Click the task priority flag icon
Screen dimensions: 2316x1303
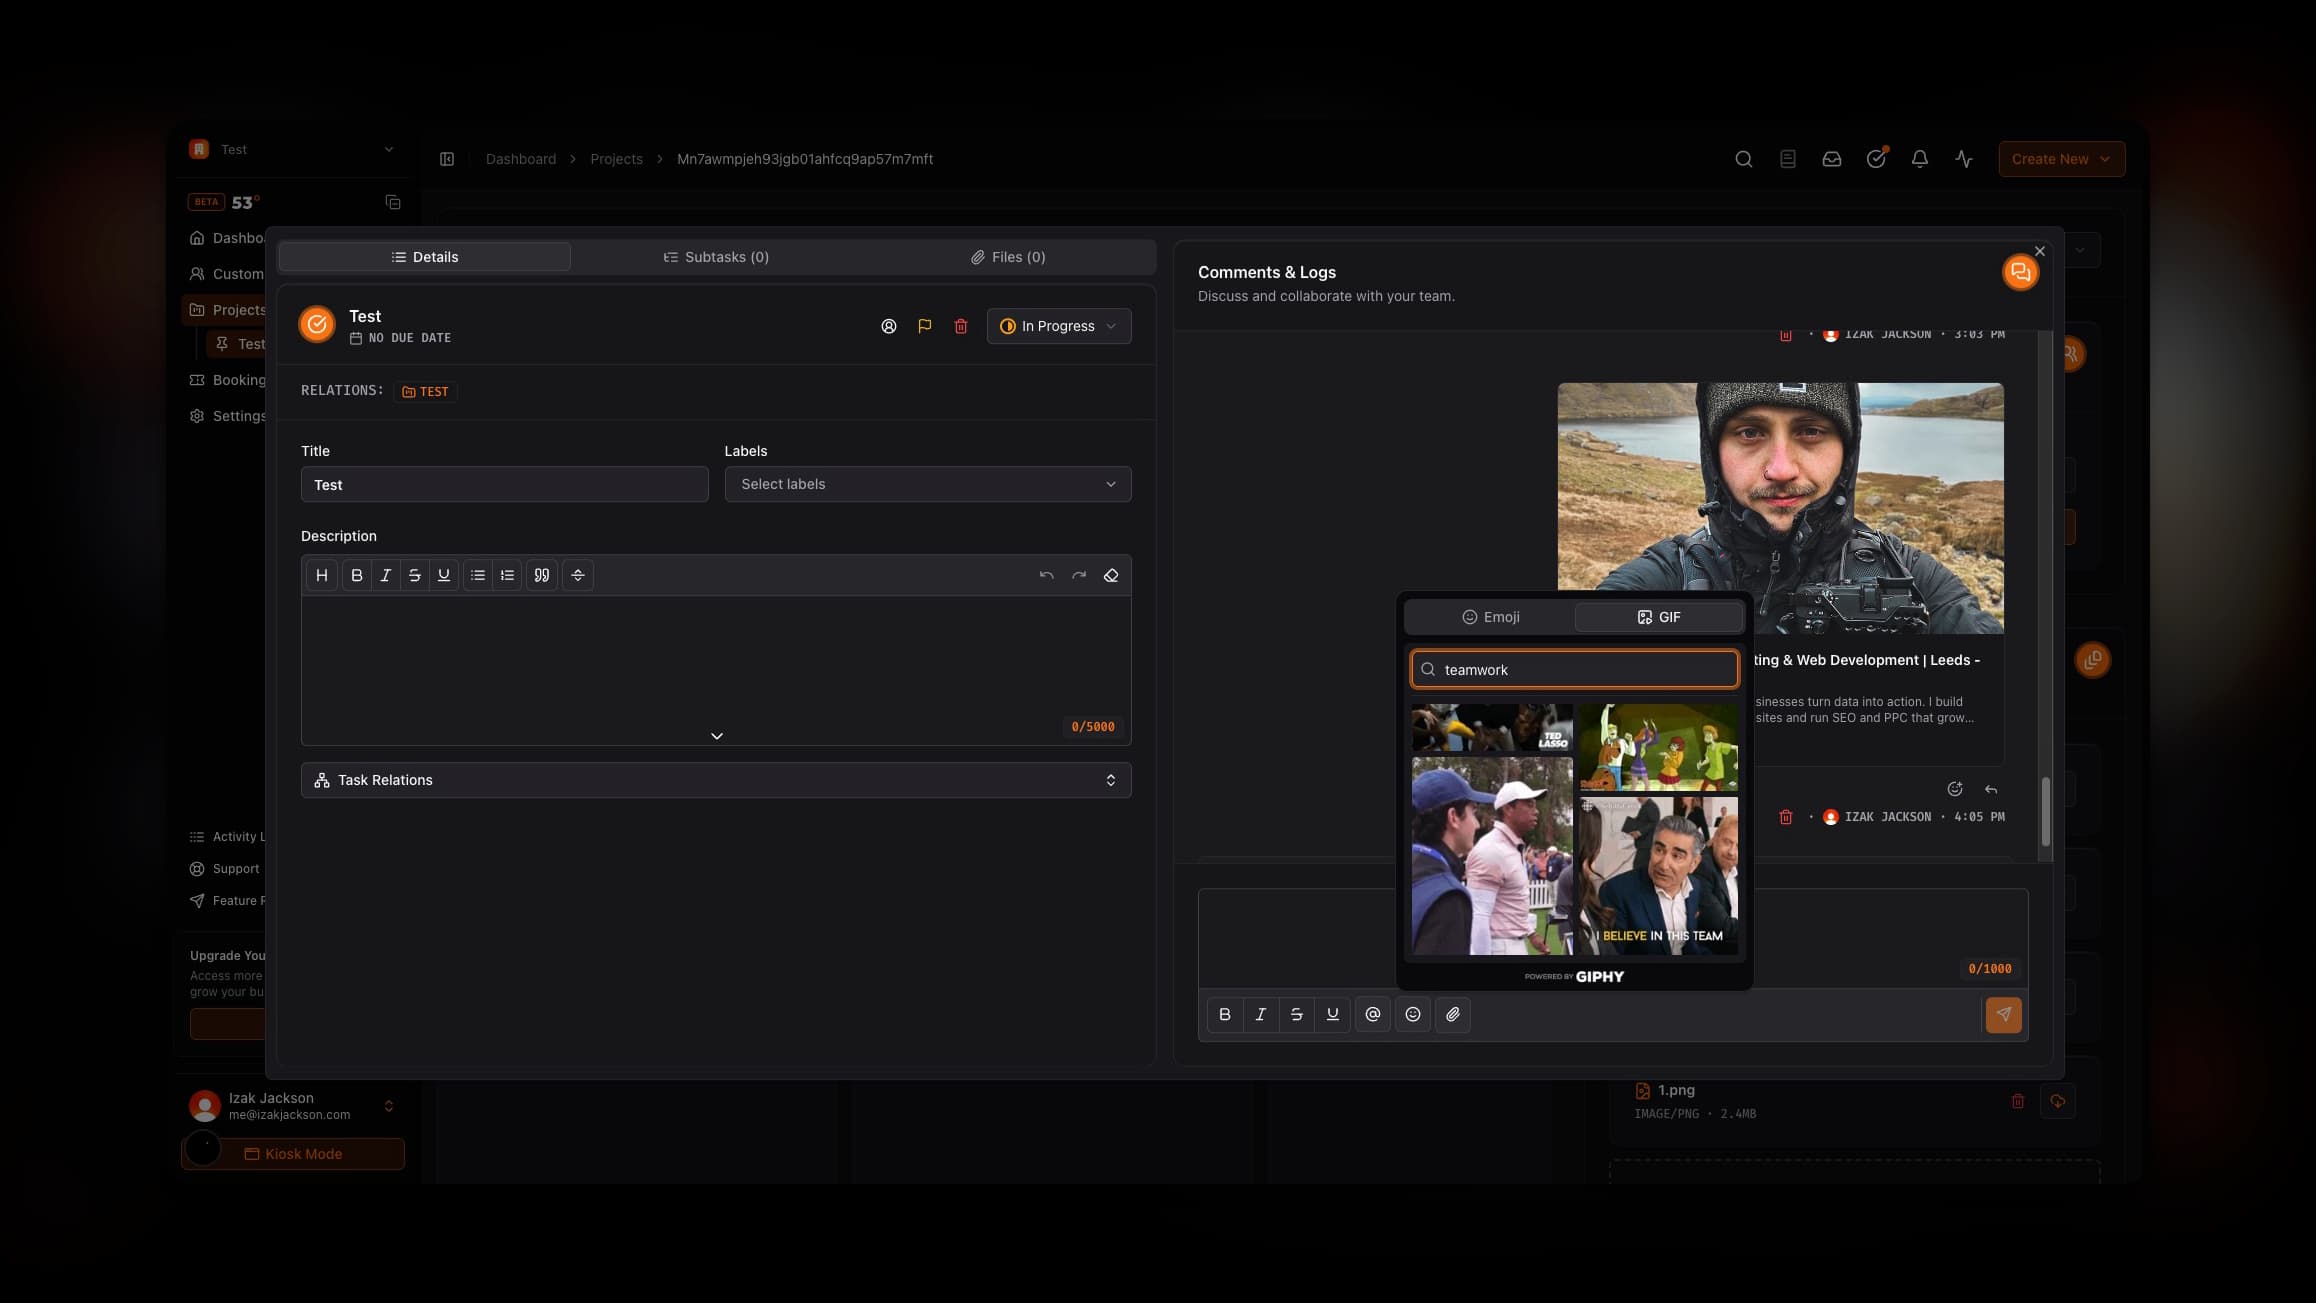(924, 326)
